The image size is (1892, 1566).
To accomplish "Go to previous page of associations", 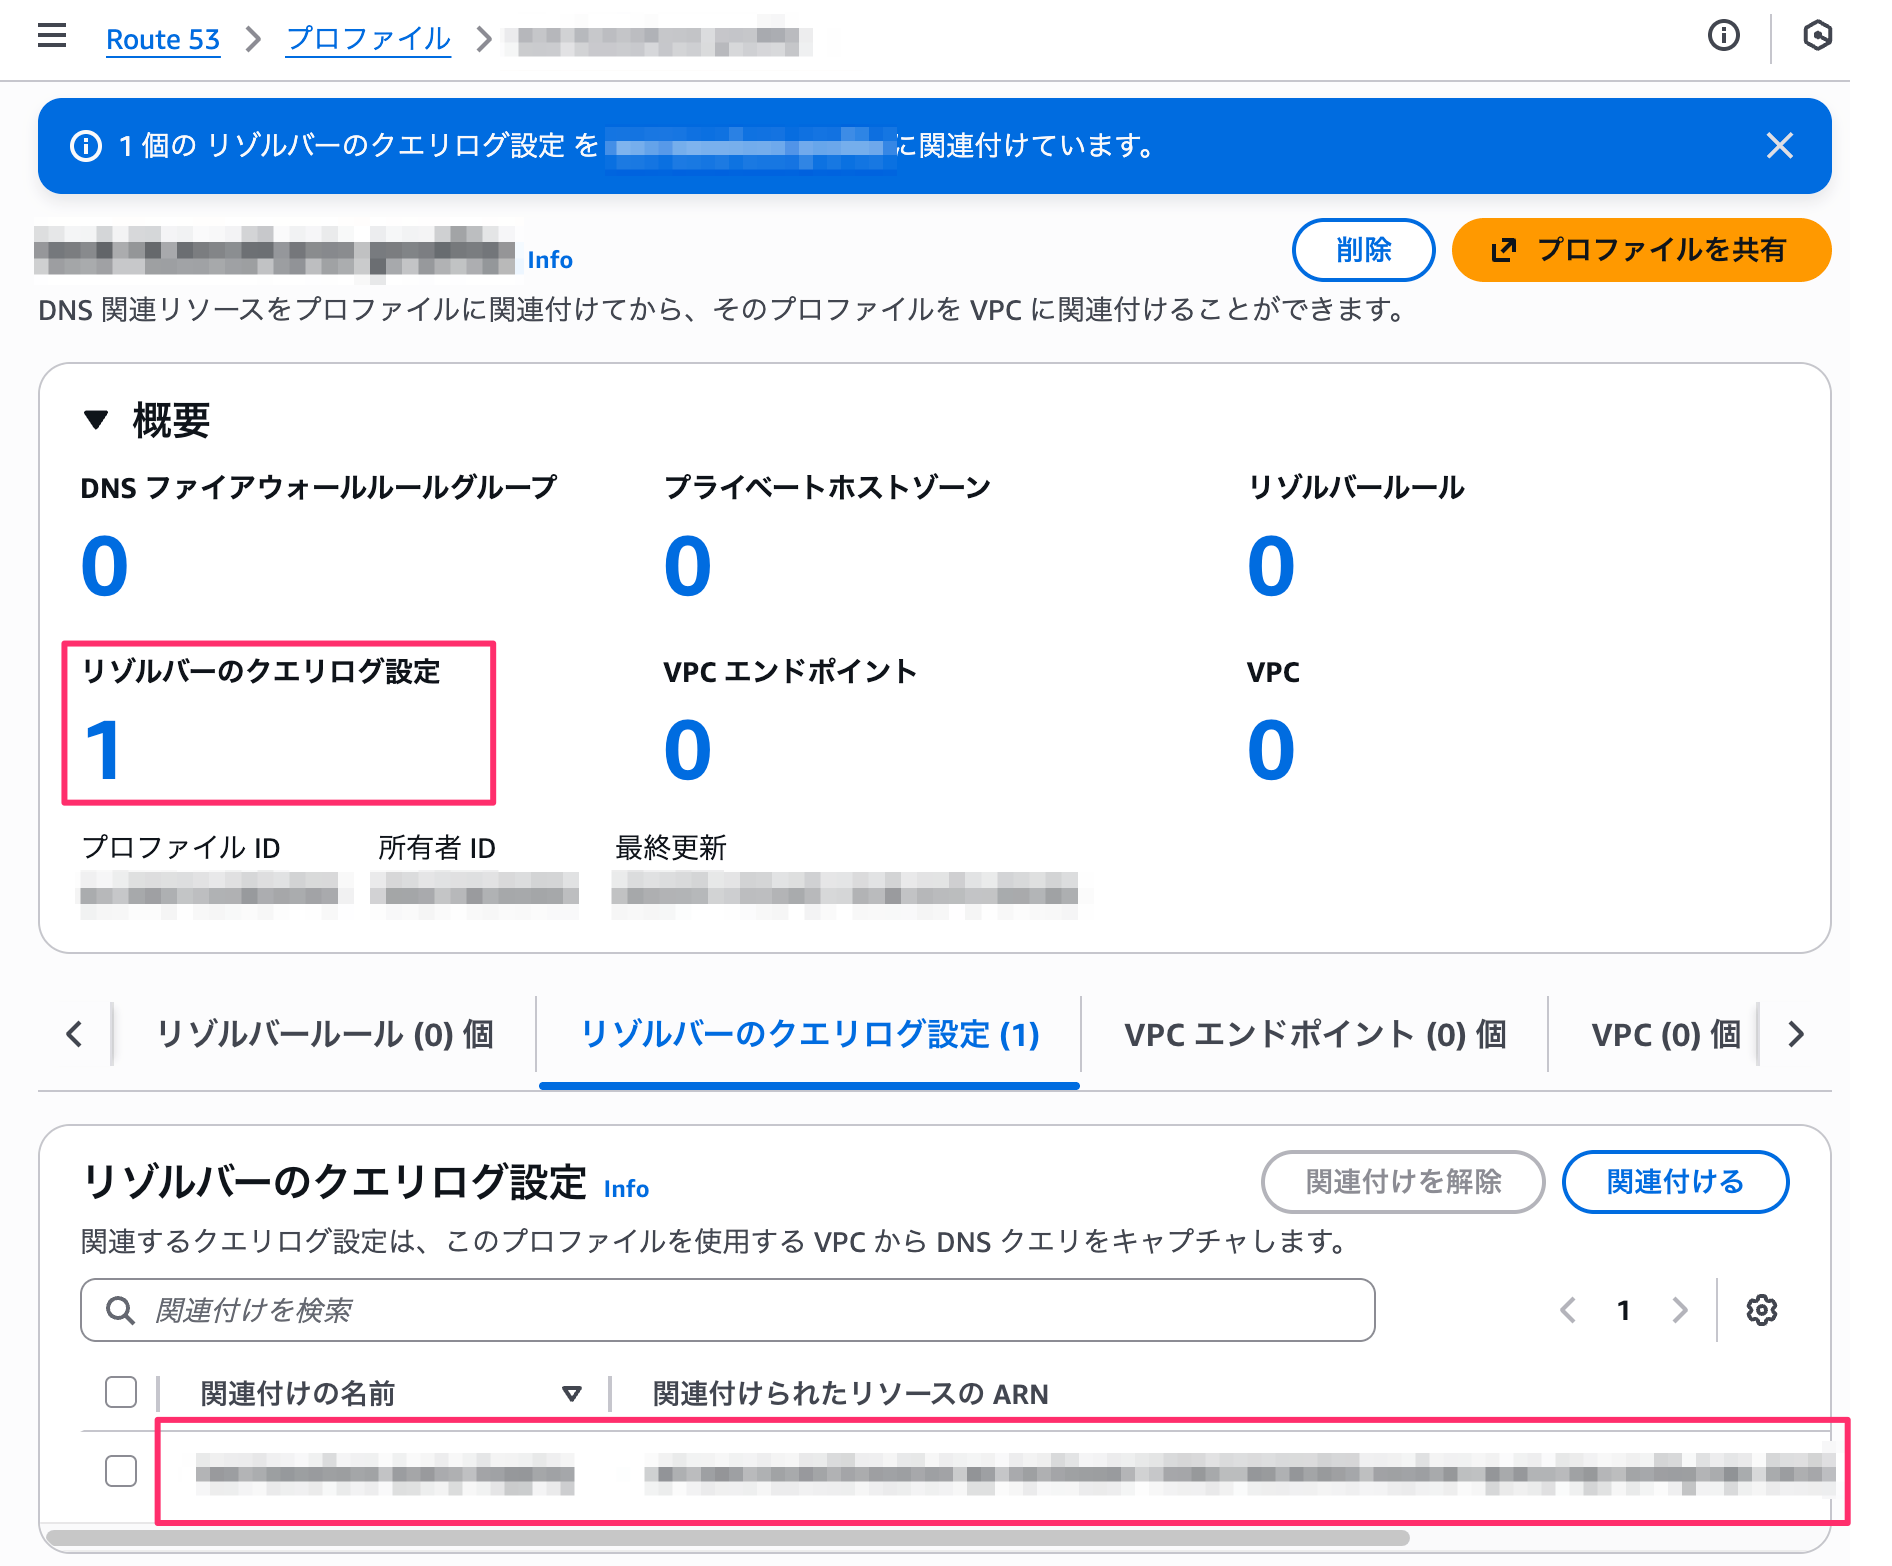I will coord(1568,1310).
